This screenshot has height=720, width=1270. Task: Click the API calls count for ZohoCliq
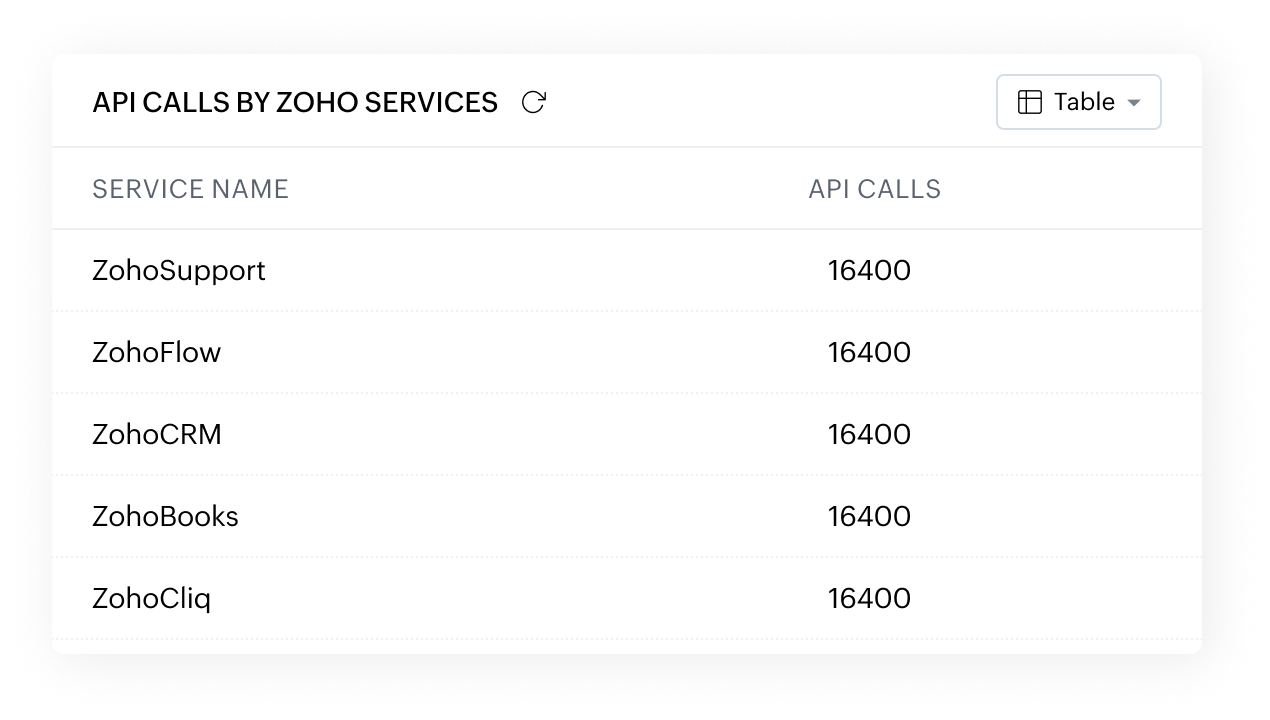point(869,598)
